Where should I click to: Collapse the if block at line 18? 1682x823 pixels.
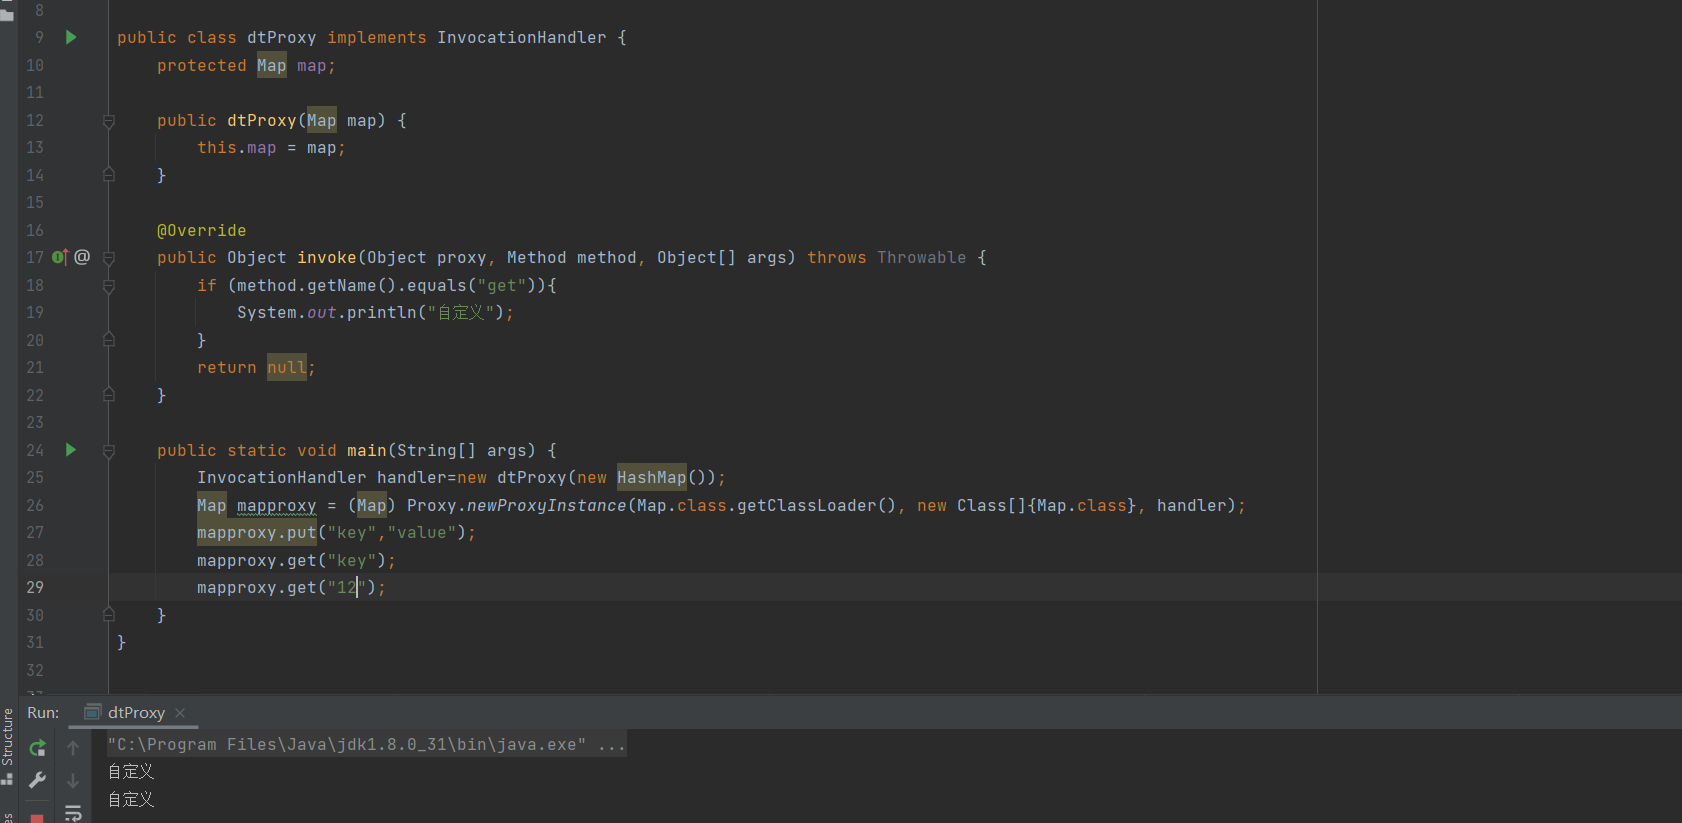click(109, 286)
